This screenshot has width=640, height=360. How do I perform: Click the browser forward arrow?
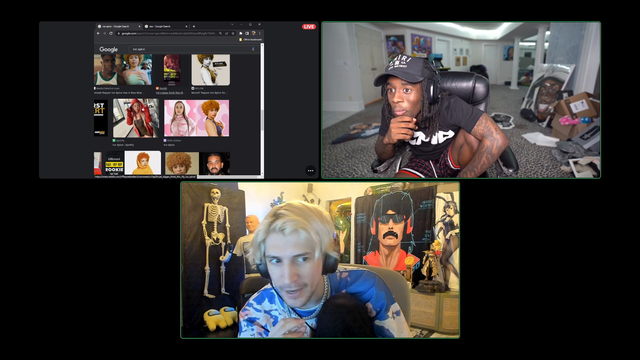[104, 33]
